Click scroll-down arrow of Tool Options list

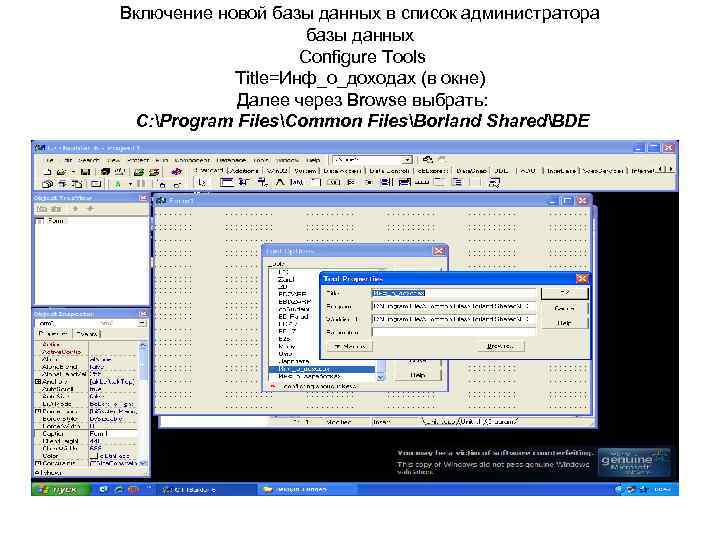(x=380, y=377)
